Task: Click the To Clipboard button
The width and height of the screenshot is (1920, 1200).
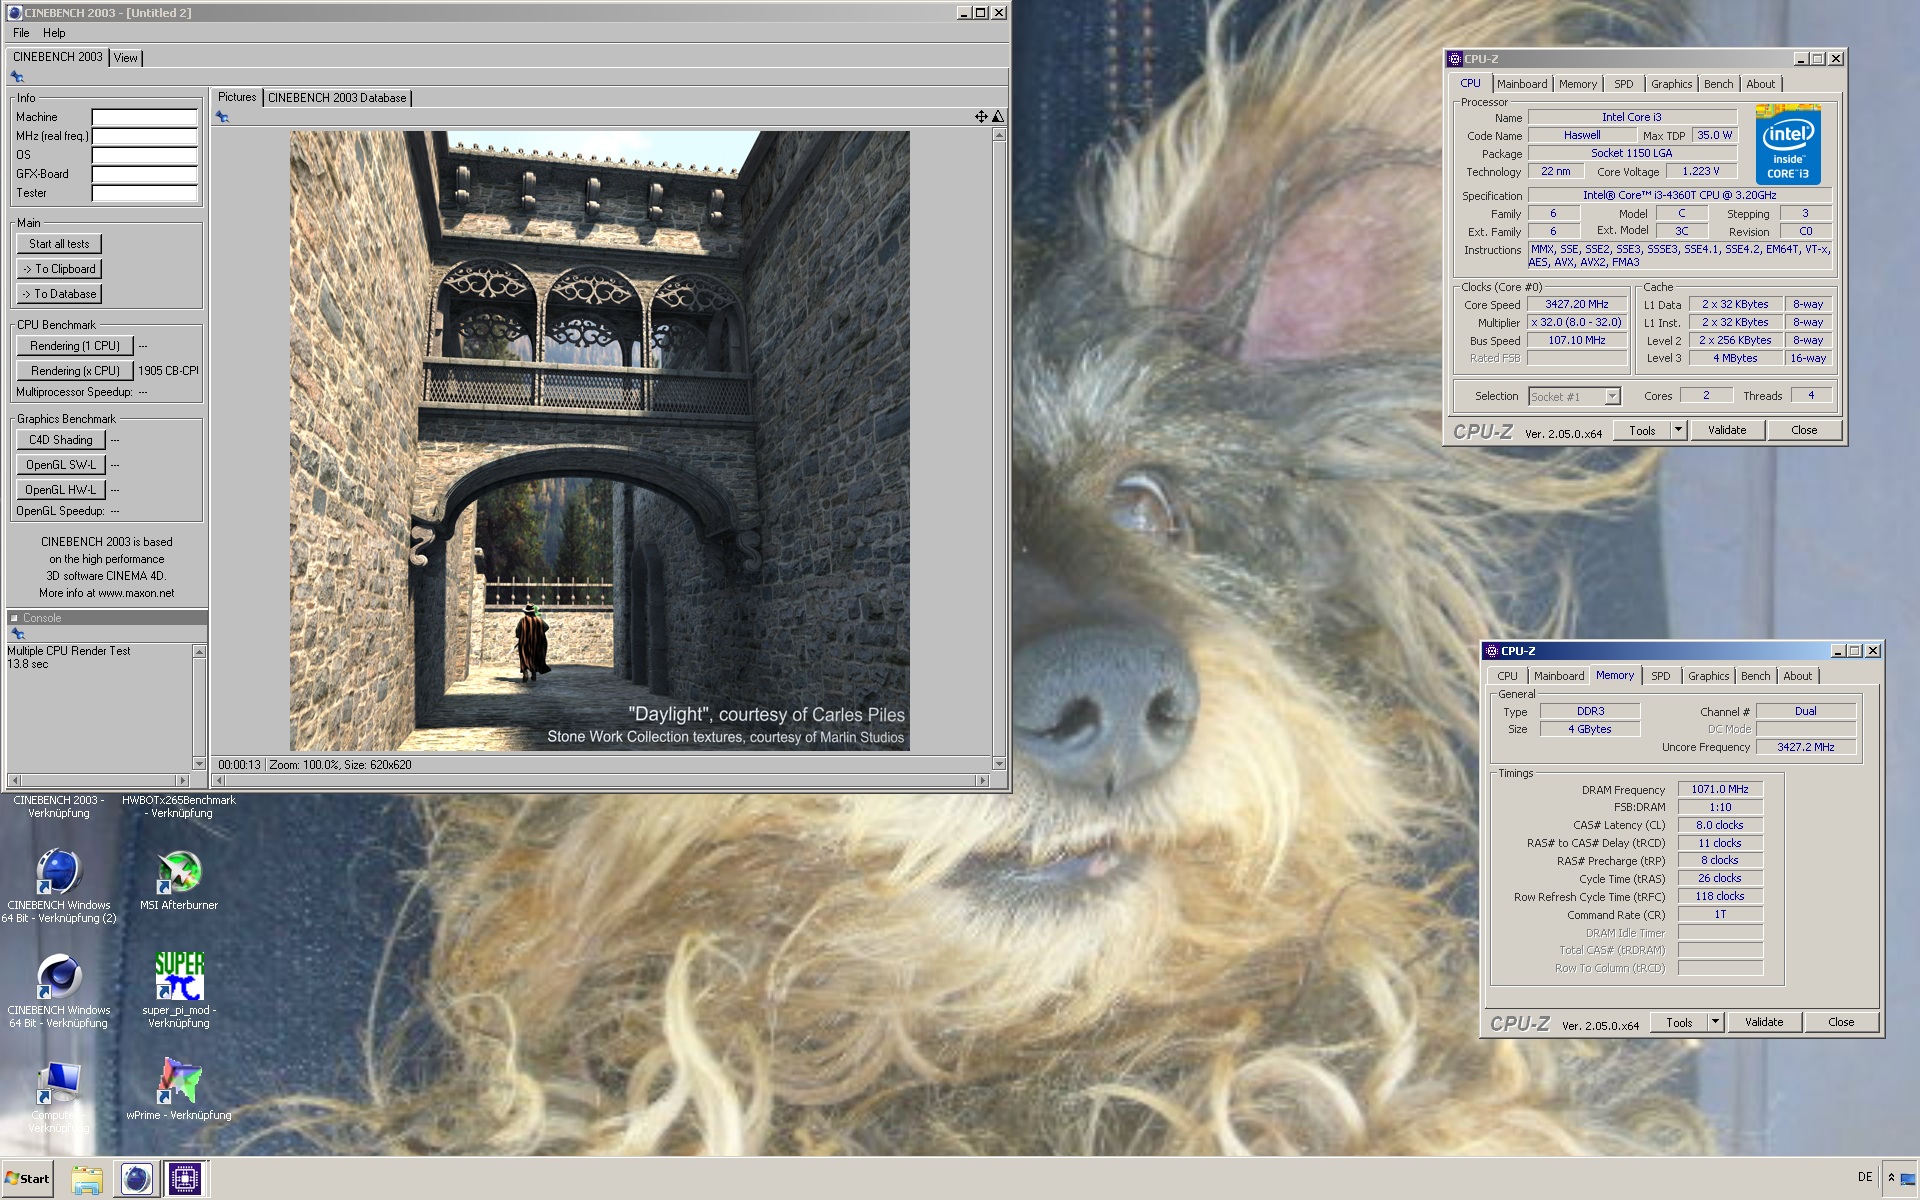Action: 59,269
